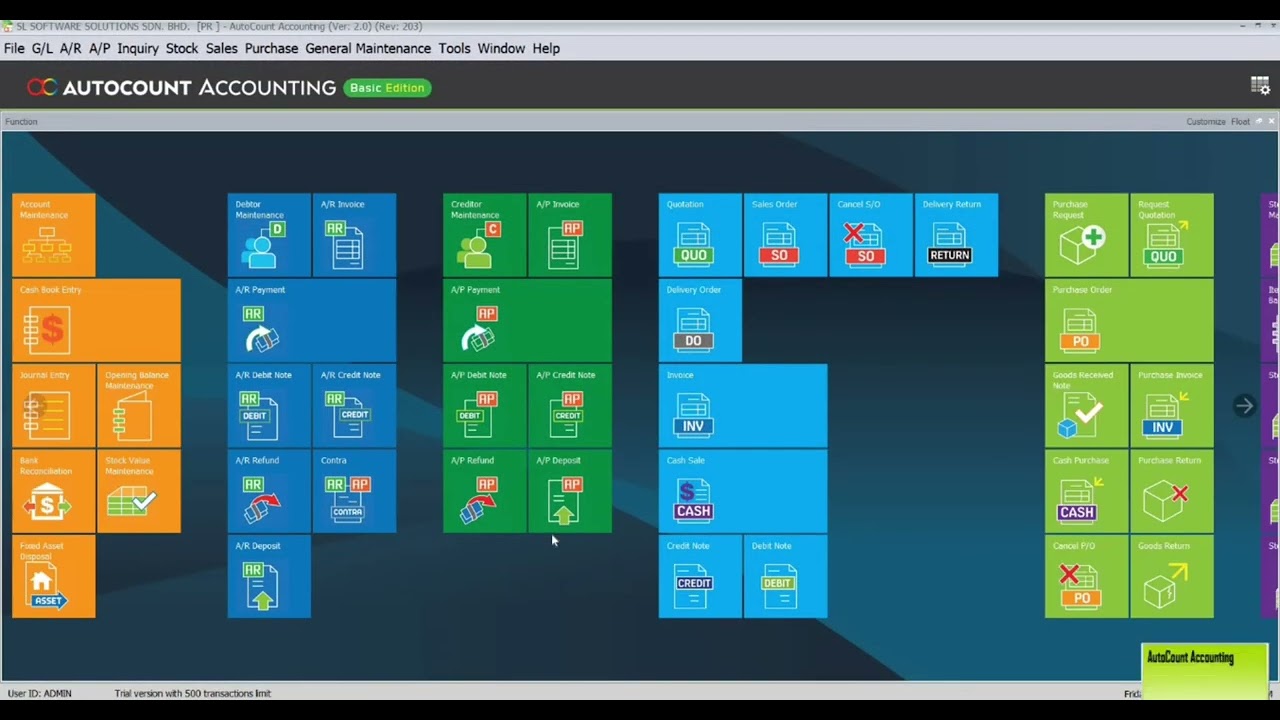Viewport: 1280px width, 720px height.
Task: Open the Purchase Invoice tile
Action: tap(1172, 405)
